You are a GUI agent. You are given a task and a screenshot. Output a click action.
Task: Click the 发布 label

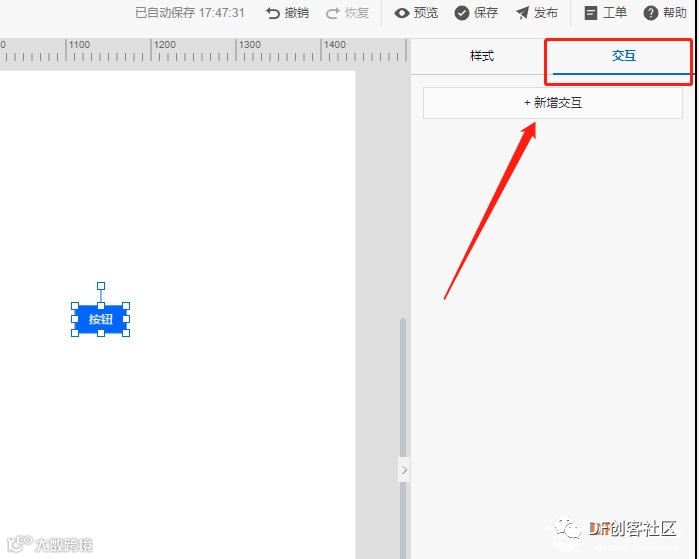point(546,13)
